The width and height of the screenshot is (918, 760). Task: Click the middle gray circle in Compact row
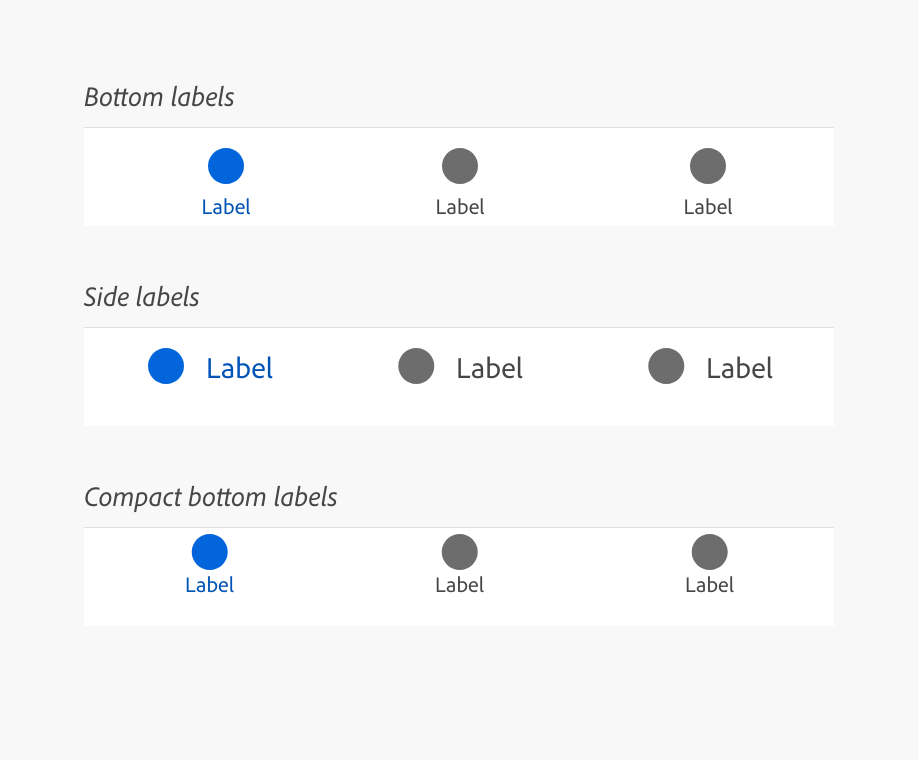459,549
